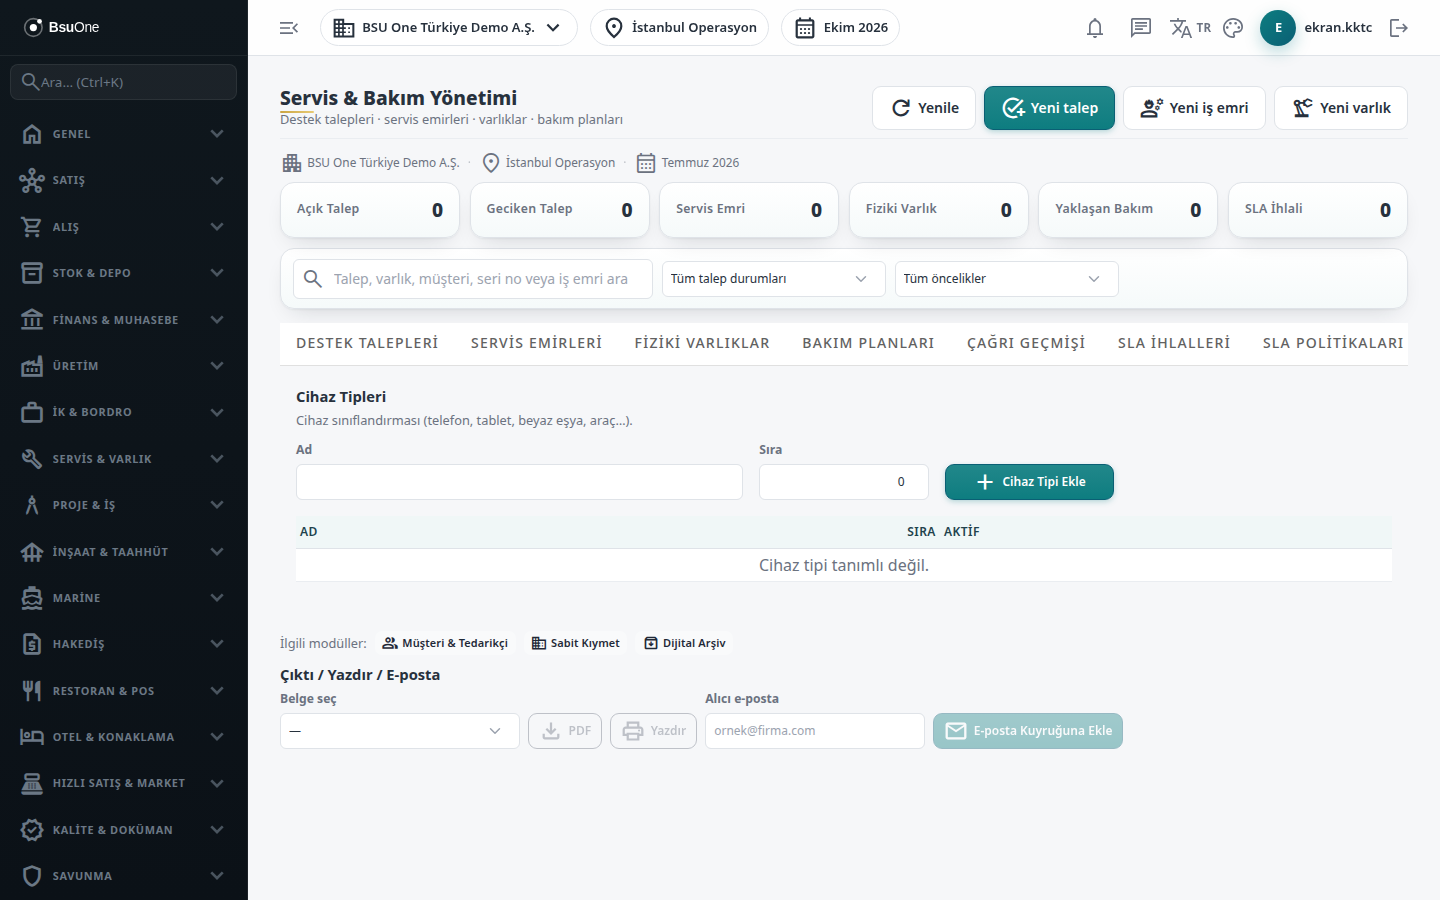
Task: Open the company selector BSU One Türkiye Demo A.Ş.
Action: (448, 28)
